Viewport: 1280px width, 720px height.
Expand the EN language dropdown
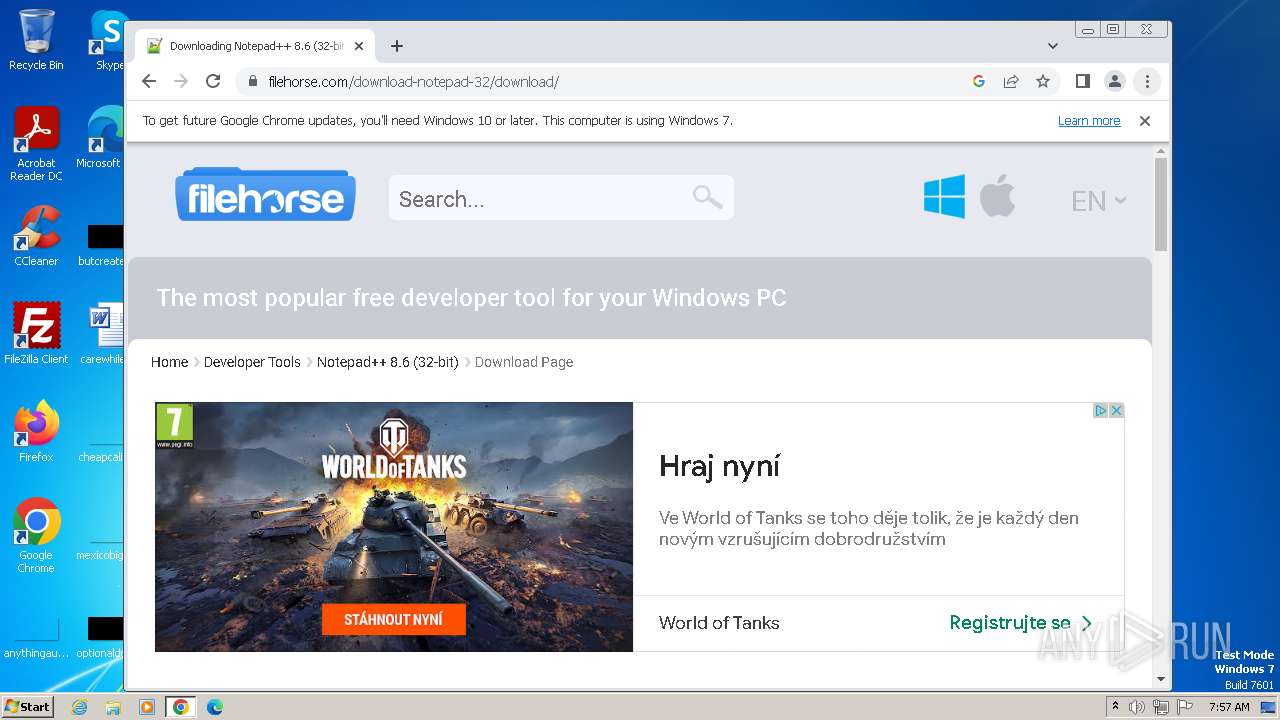click(1098, 201)
